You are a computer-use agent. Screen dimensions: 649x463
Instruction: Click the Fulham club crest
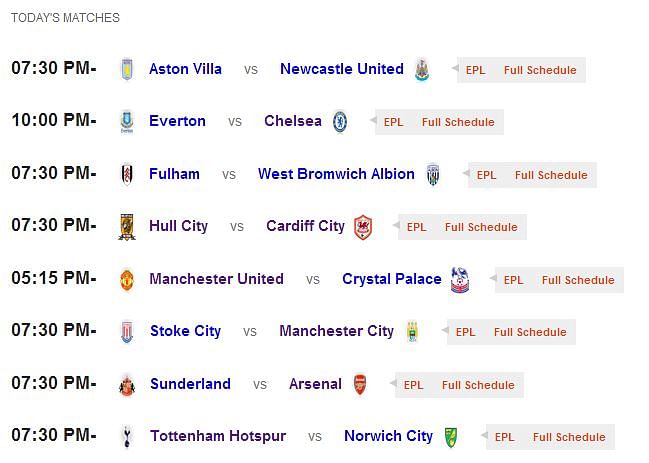[x=127, y=174]
